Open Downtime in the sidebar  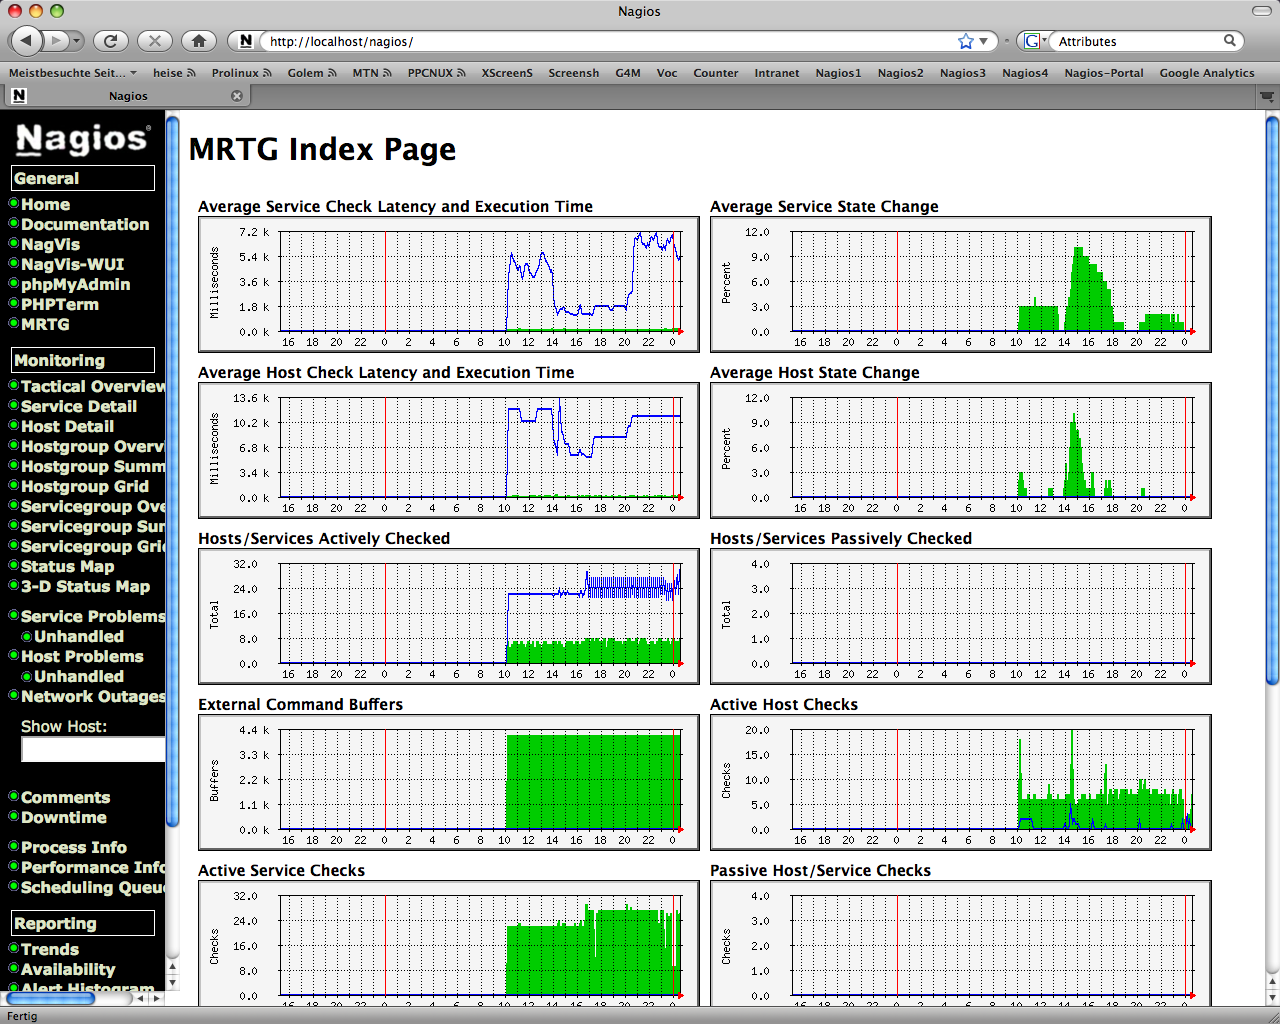(63, 817)
